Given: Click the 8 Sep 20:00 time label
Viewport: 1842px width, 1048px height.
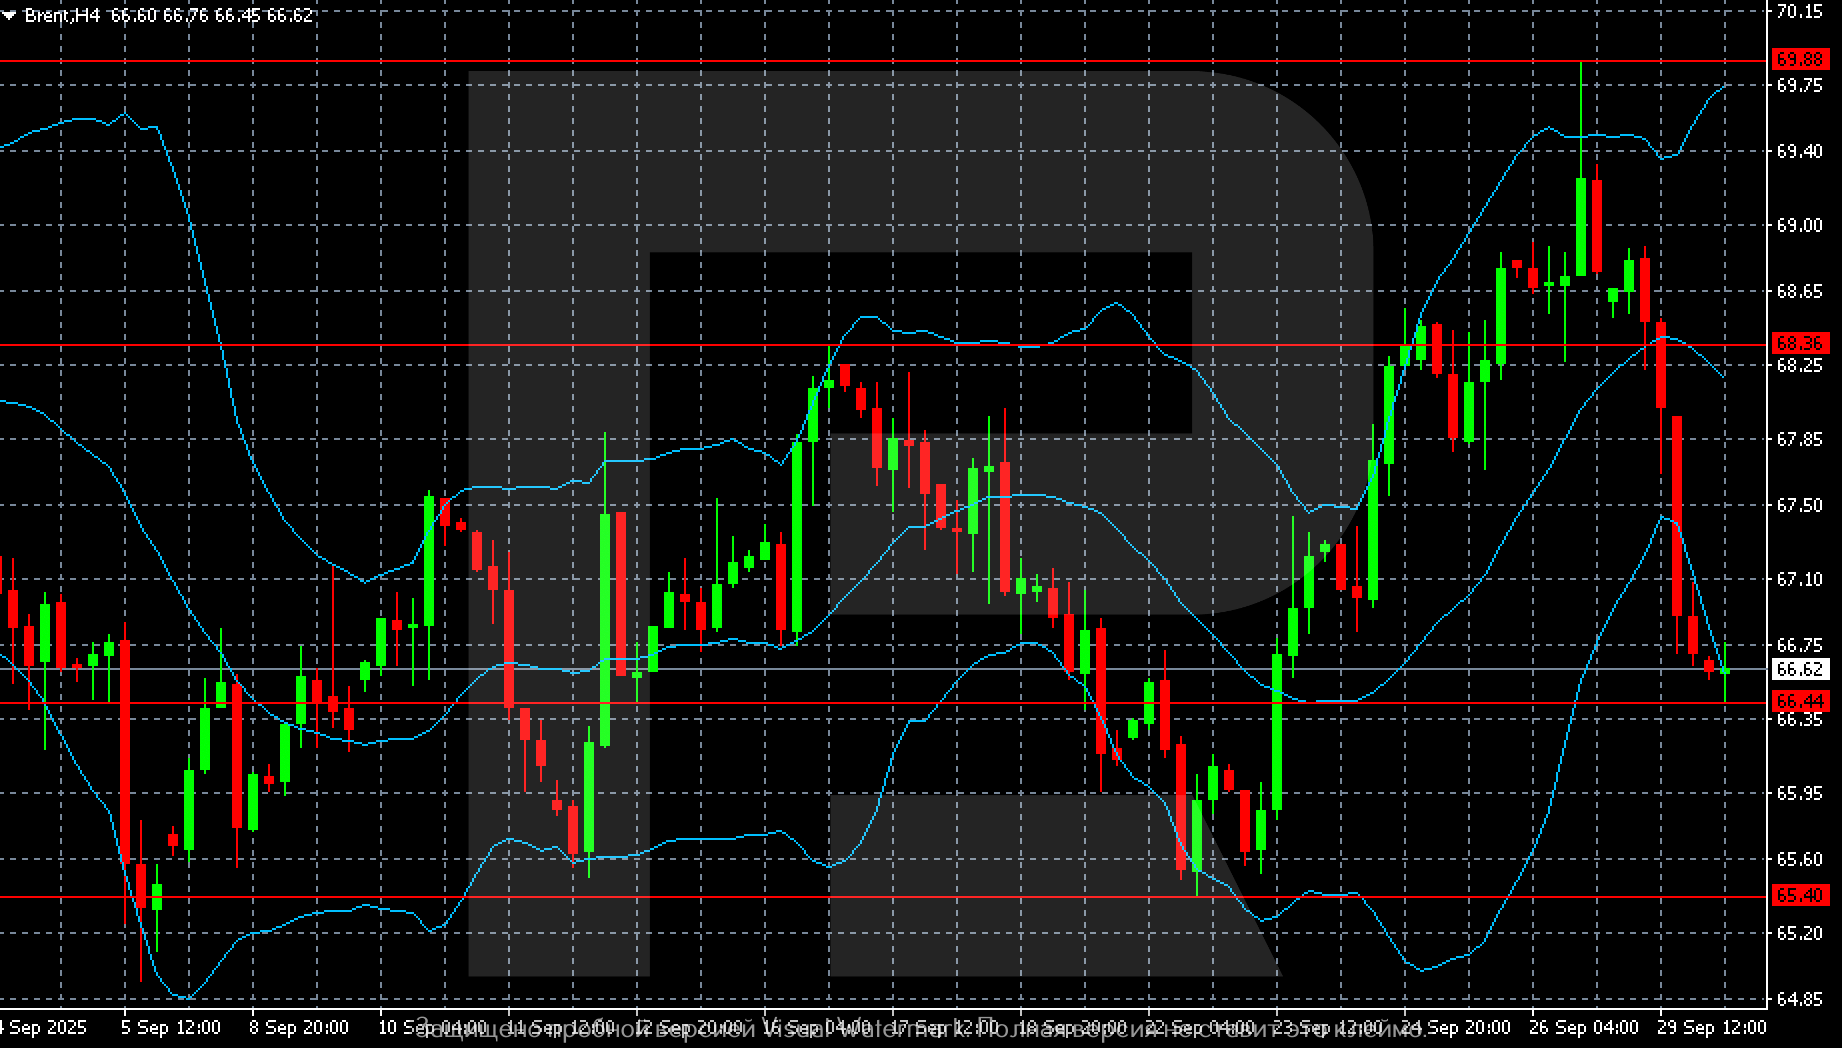Looking at the screenshot, I should [x=298, y=1027].
